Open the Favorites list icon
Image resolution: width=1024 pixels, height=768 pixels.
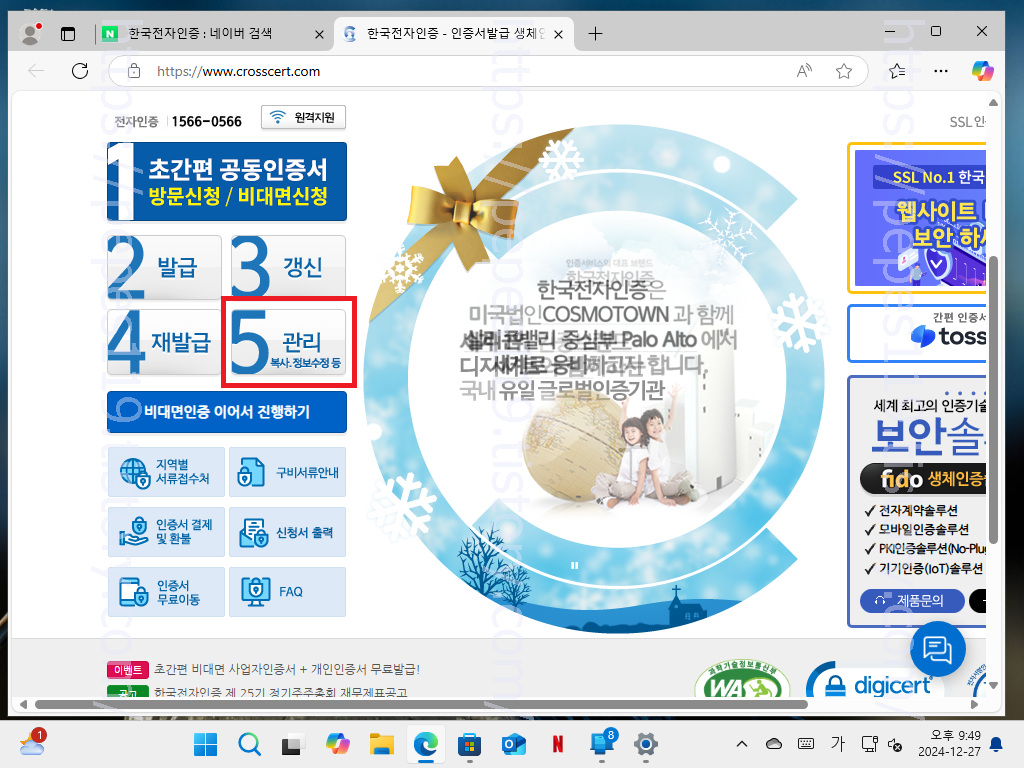pyautogui.click(x=897, y=71)
